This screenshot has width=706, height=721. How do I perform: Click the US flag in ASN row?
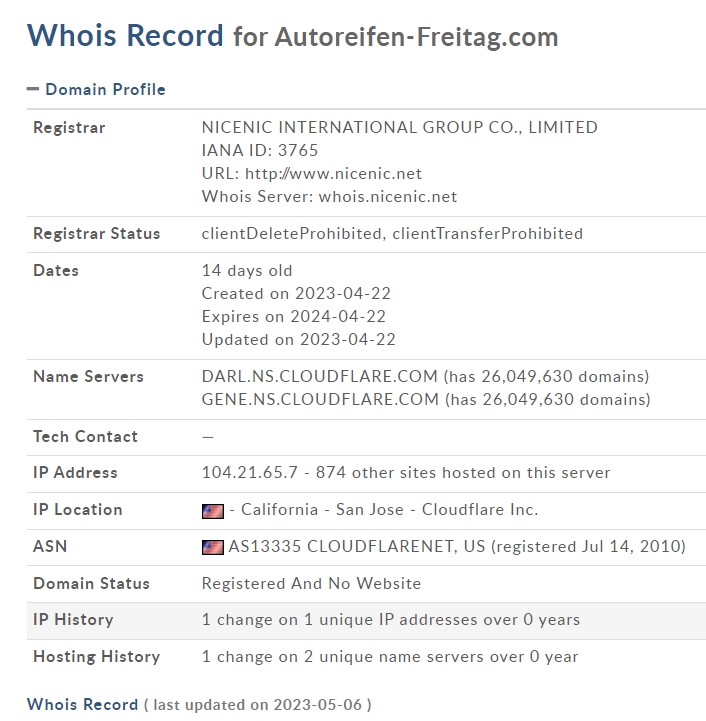[x=213, y=547]
